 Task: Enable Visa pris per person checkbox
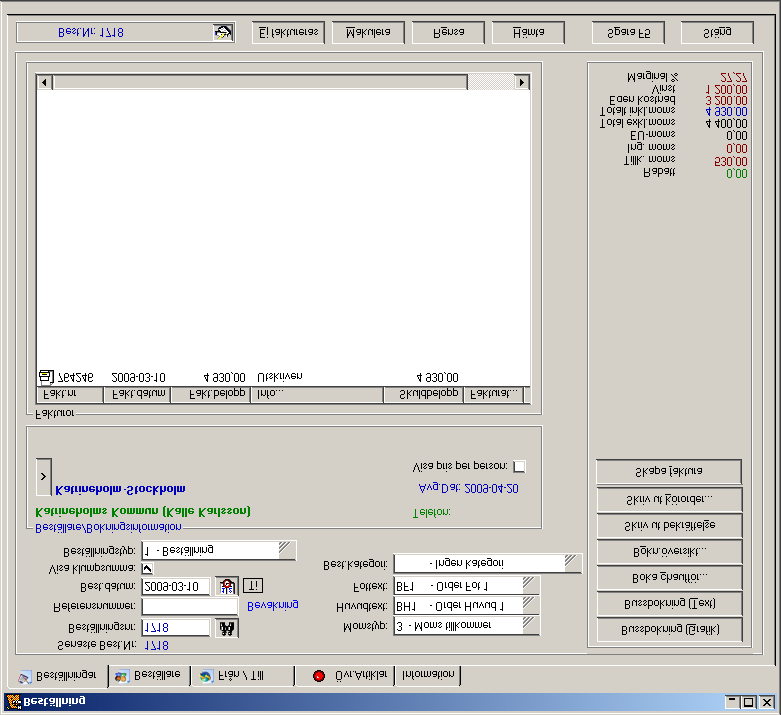tap(519, 466)
